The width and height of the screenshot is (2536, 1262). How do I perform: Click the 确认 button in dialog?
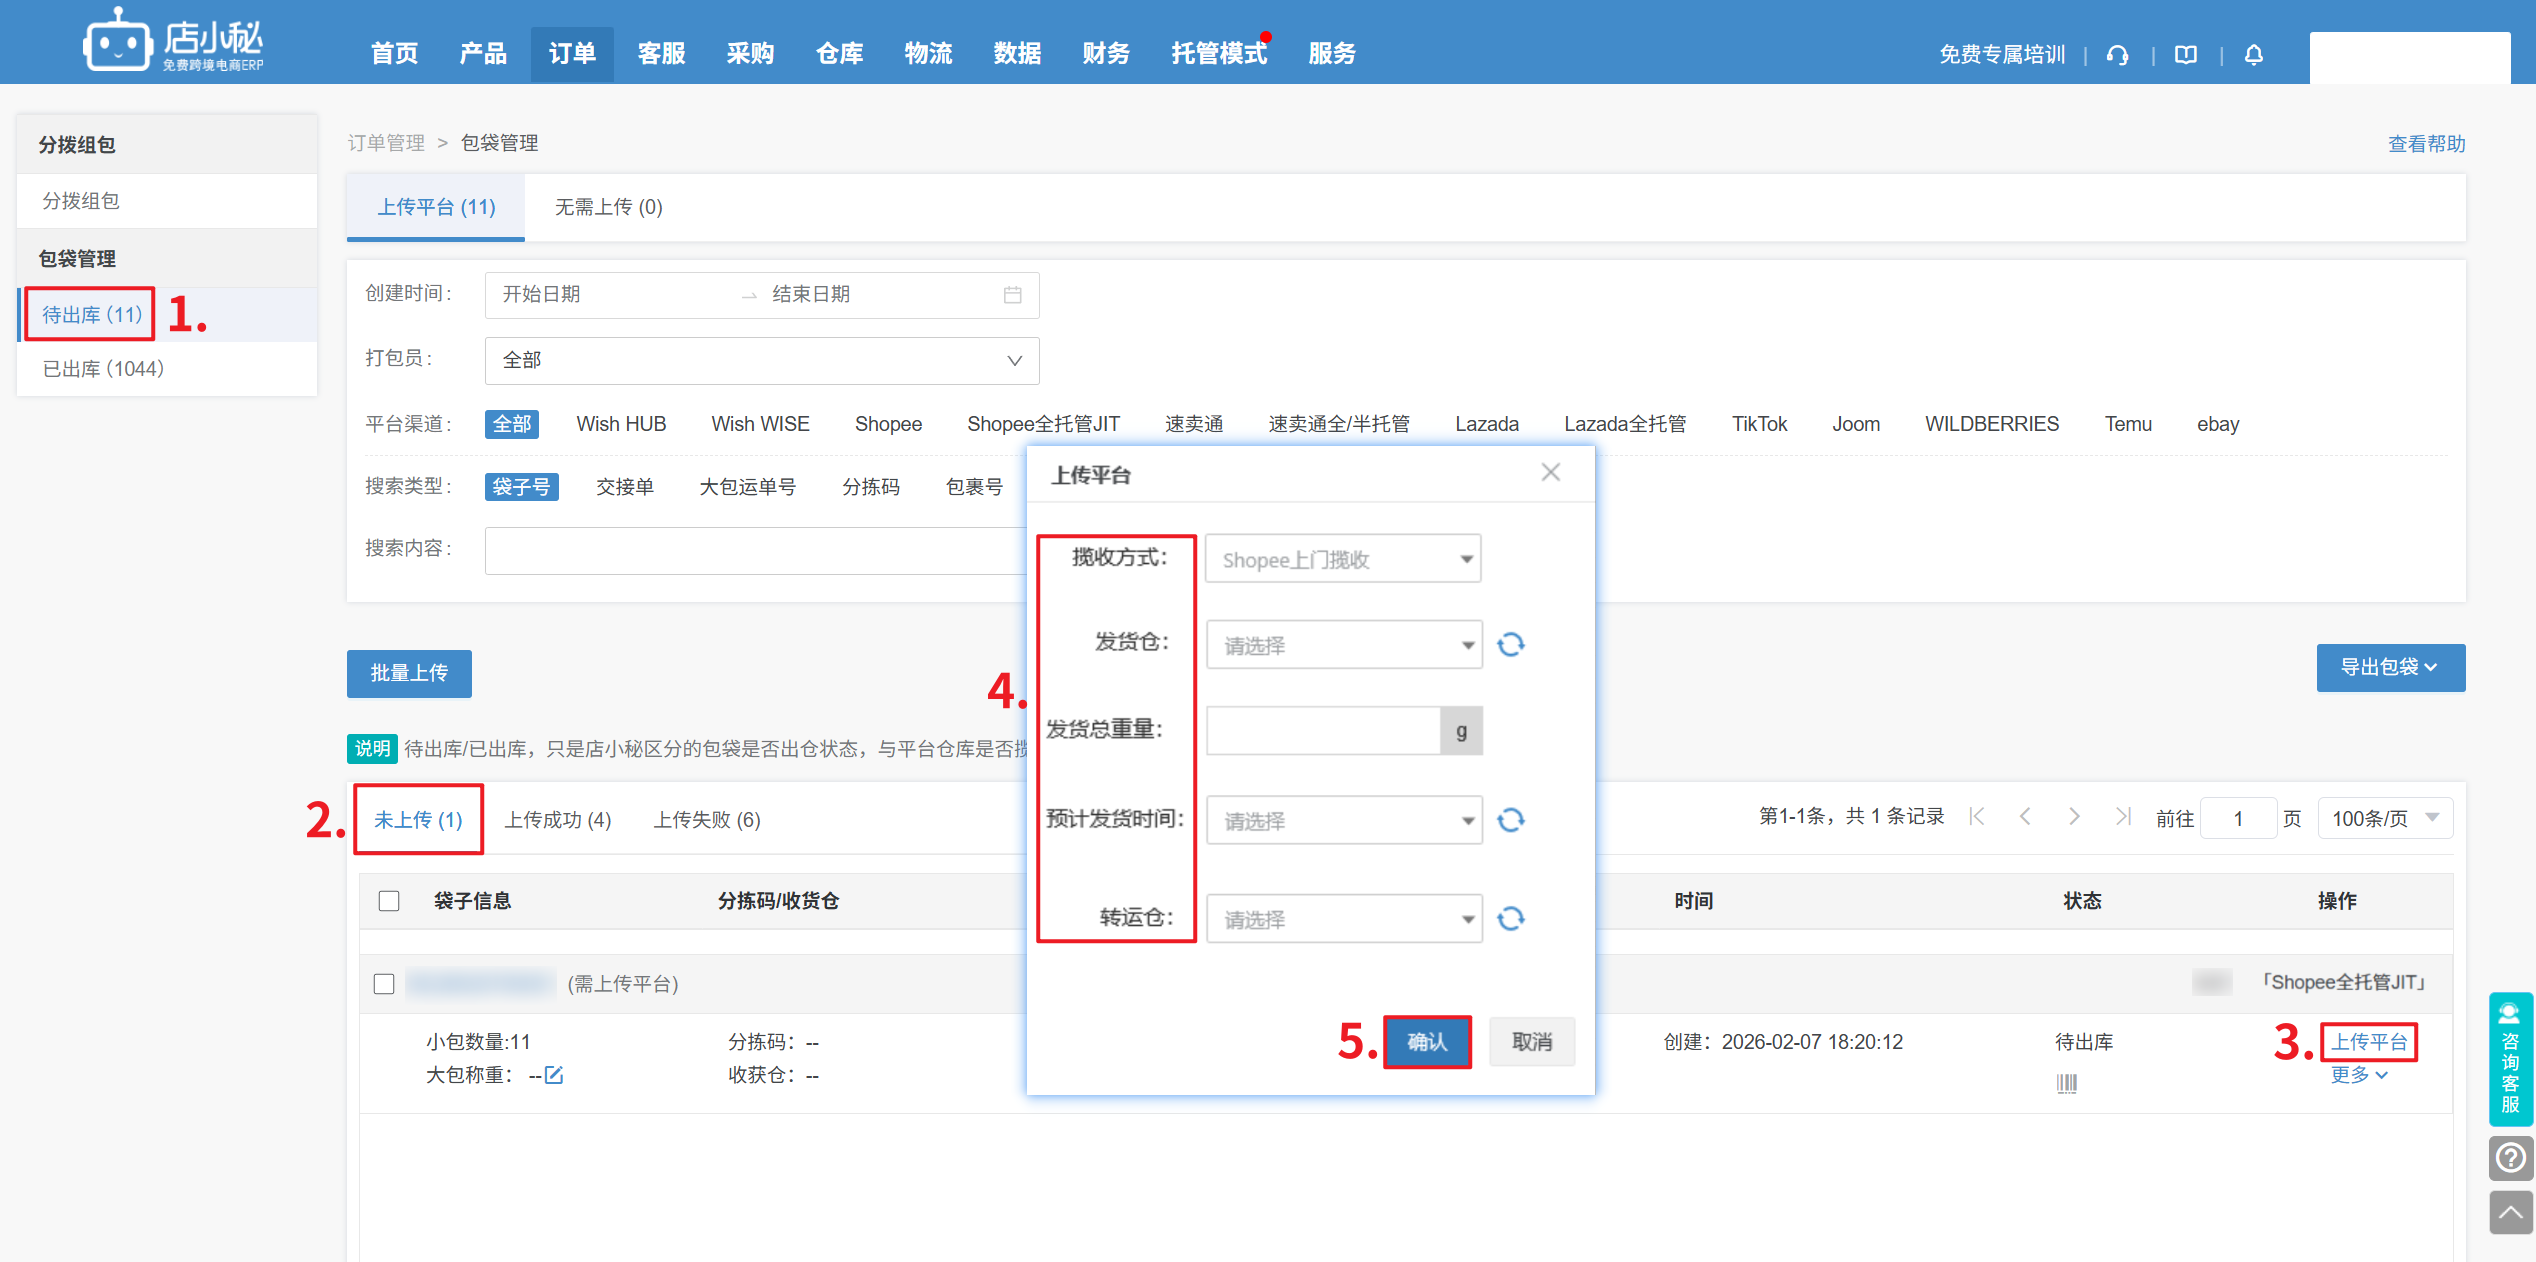[1426, 1042]
